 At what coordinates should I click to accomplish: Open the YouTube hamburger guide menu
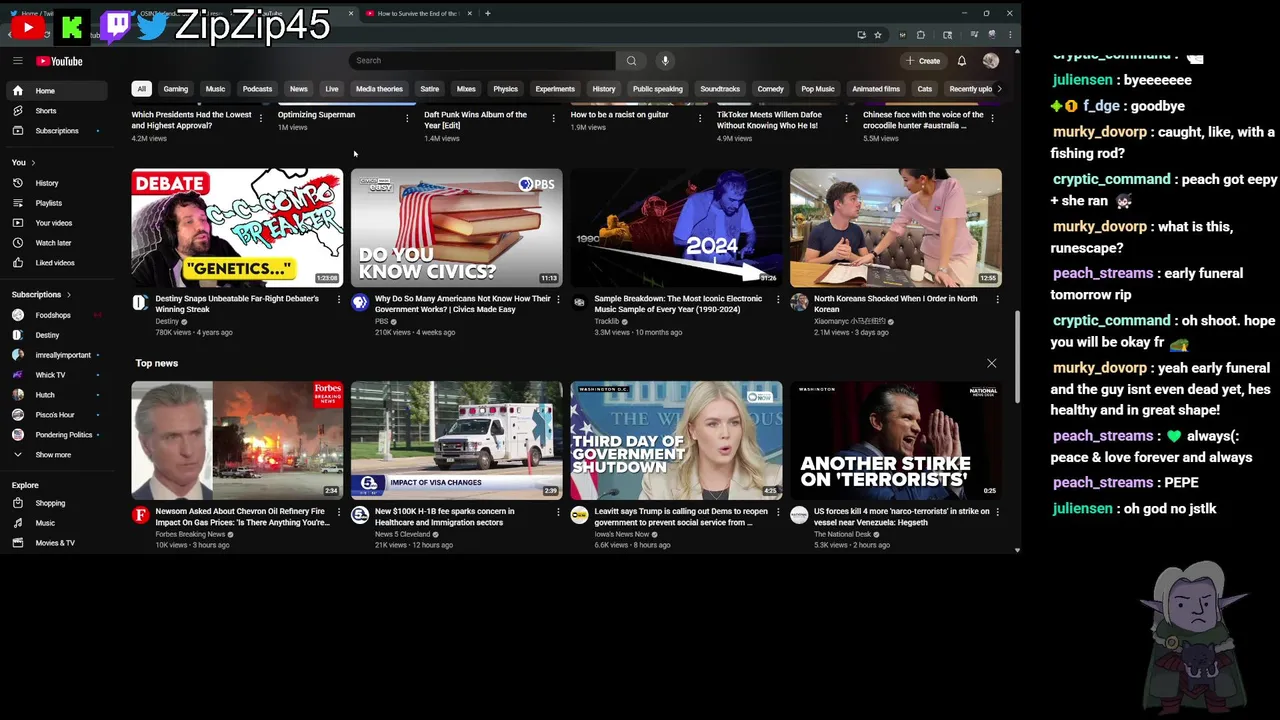(x=17, y=61)
